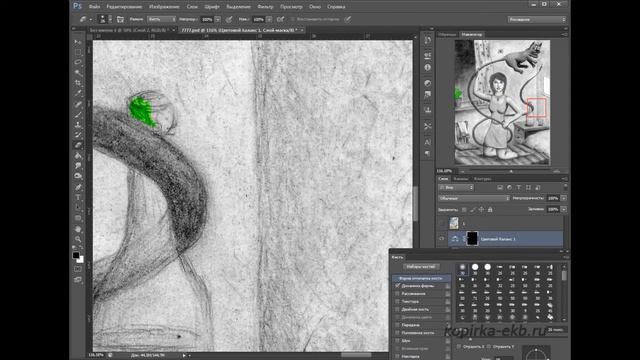Open the Изображение menu
The image size is (640, 360).
(164, 7)
